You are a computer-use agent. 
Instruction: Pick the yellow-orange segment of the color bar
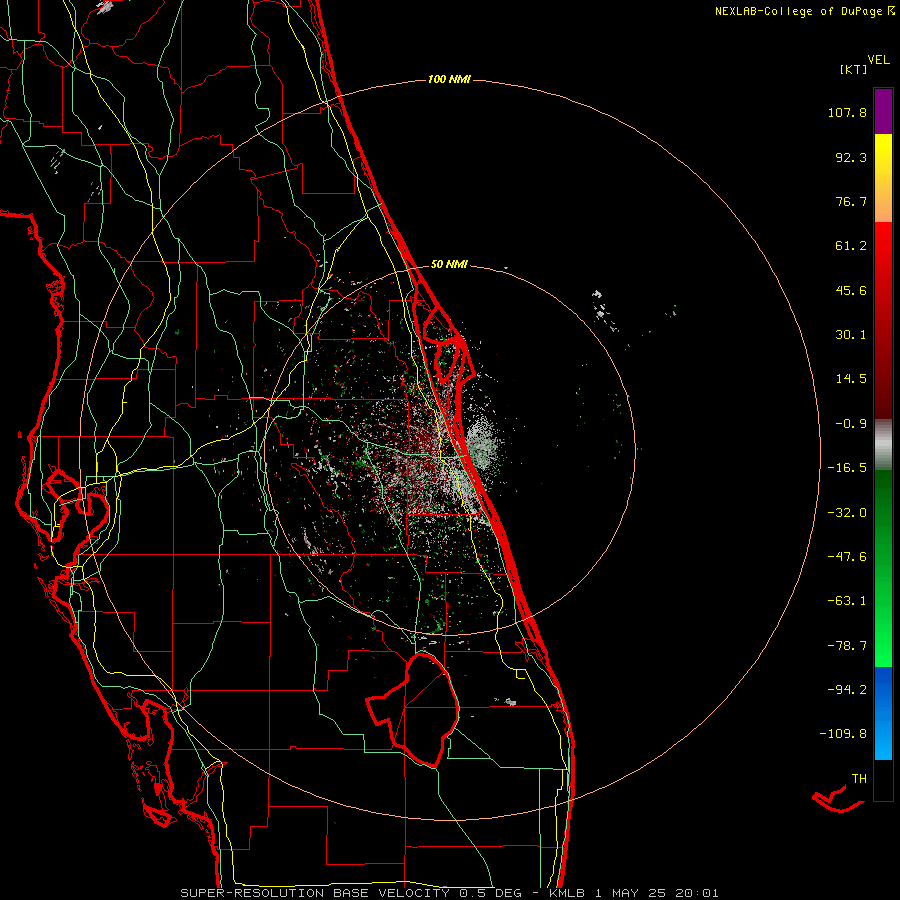(883, 178)
